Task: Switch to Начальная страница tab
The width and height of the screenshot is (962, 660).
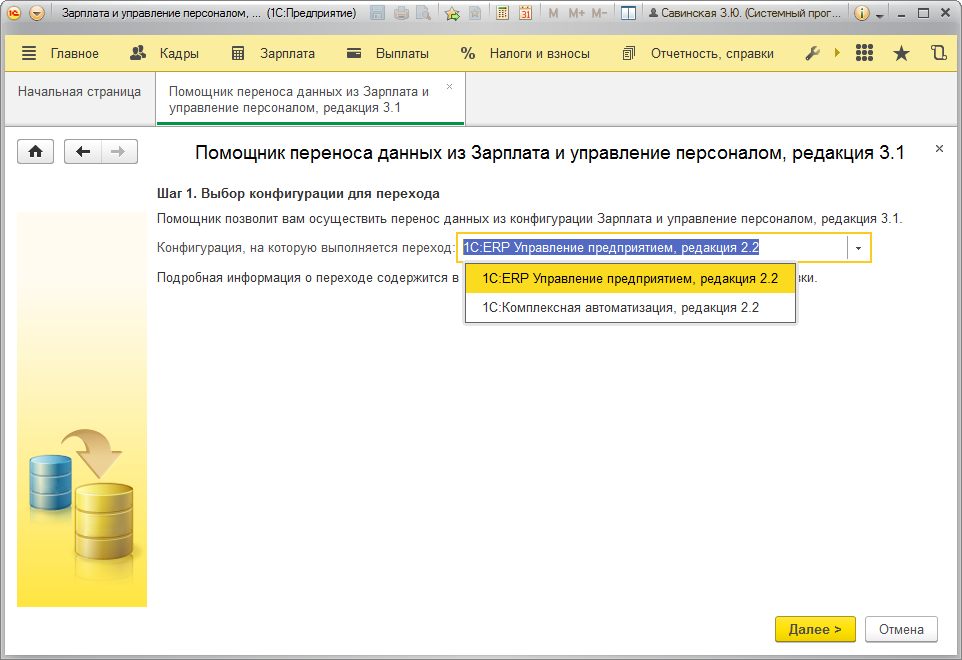Action: (x=79, y=92)
